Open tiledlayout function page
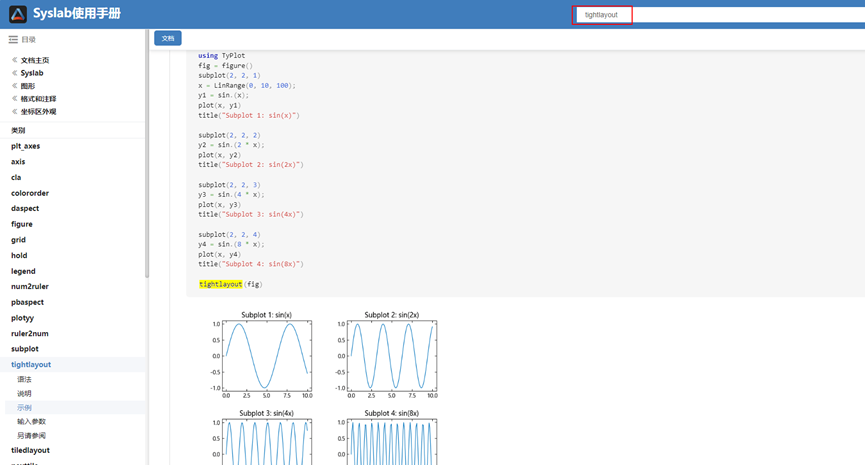 pos(30,451)
